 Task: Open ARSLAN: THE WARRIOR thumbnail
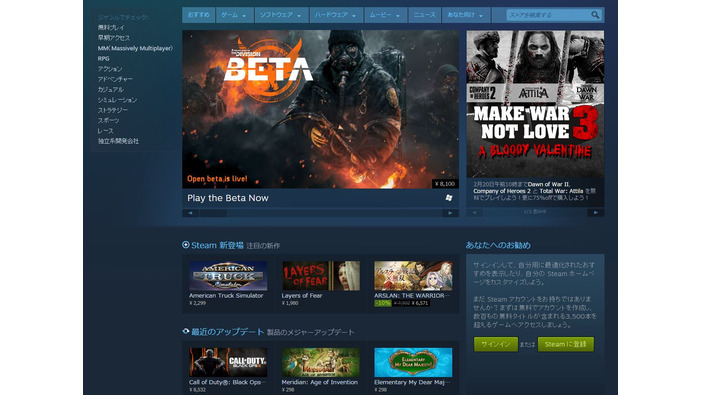(x=413, y=276)
